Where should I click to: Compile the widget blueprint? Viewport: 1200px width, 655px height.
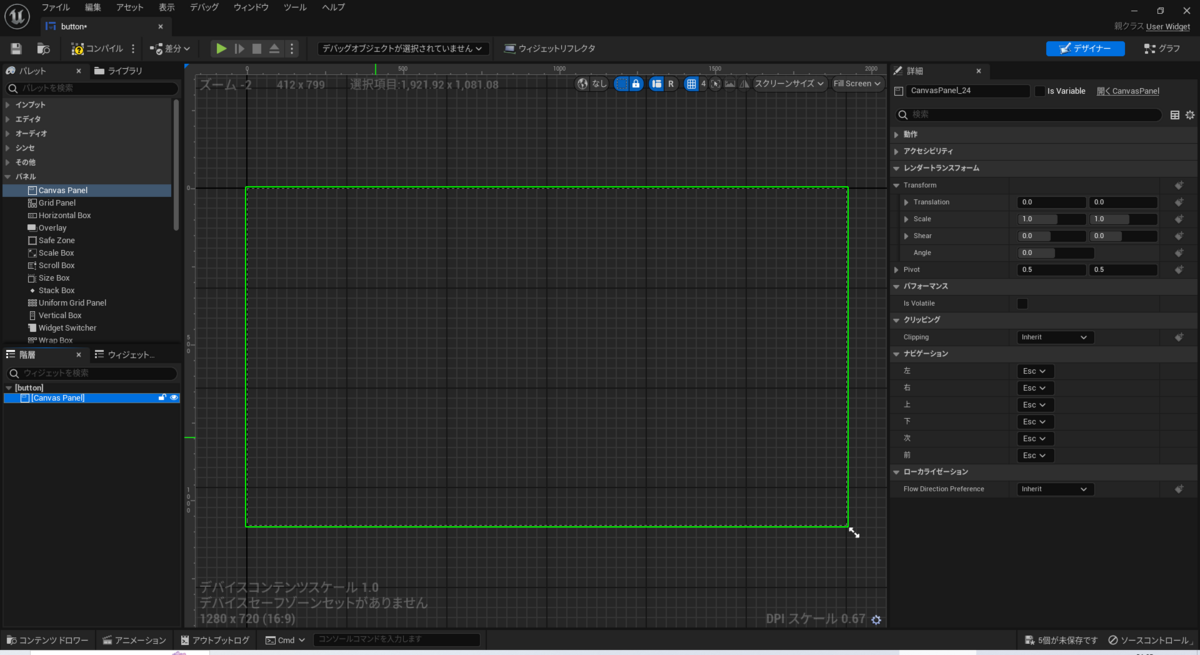coord(97,48)
